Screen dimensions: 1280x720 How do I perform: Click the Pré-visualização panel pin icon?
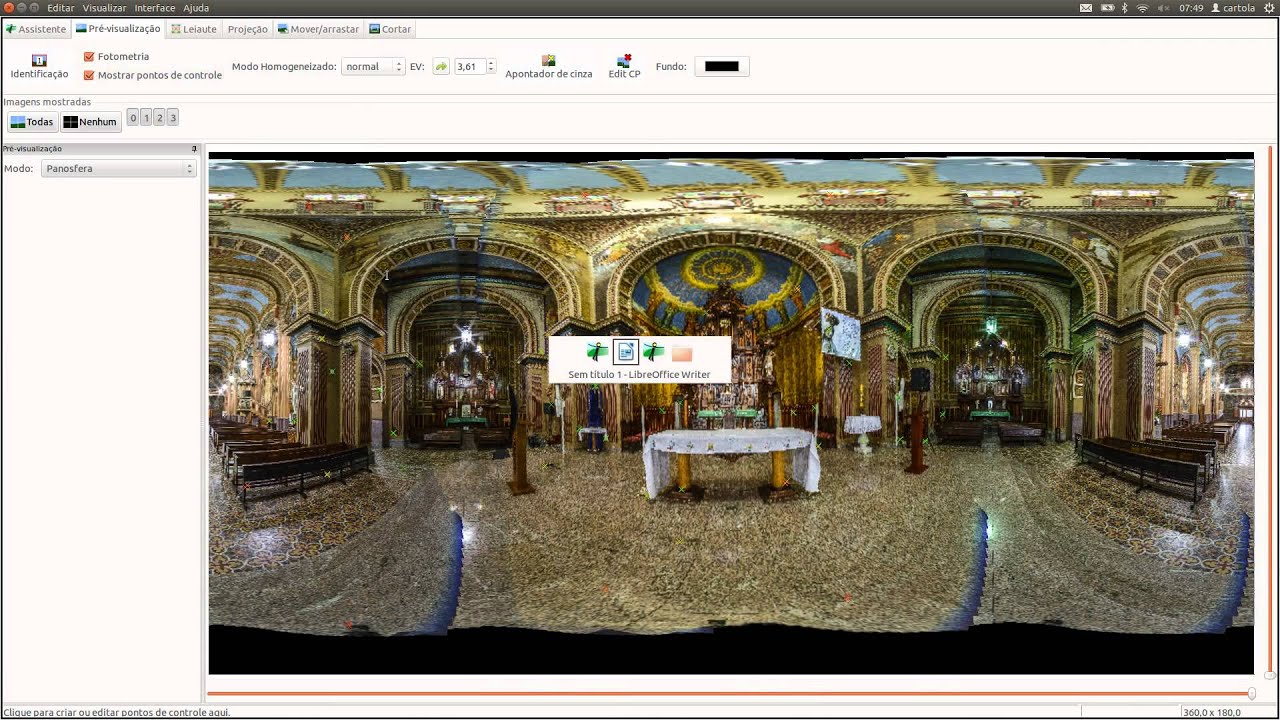(194, 149)
